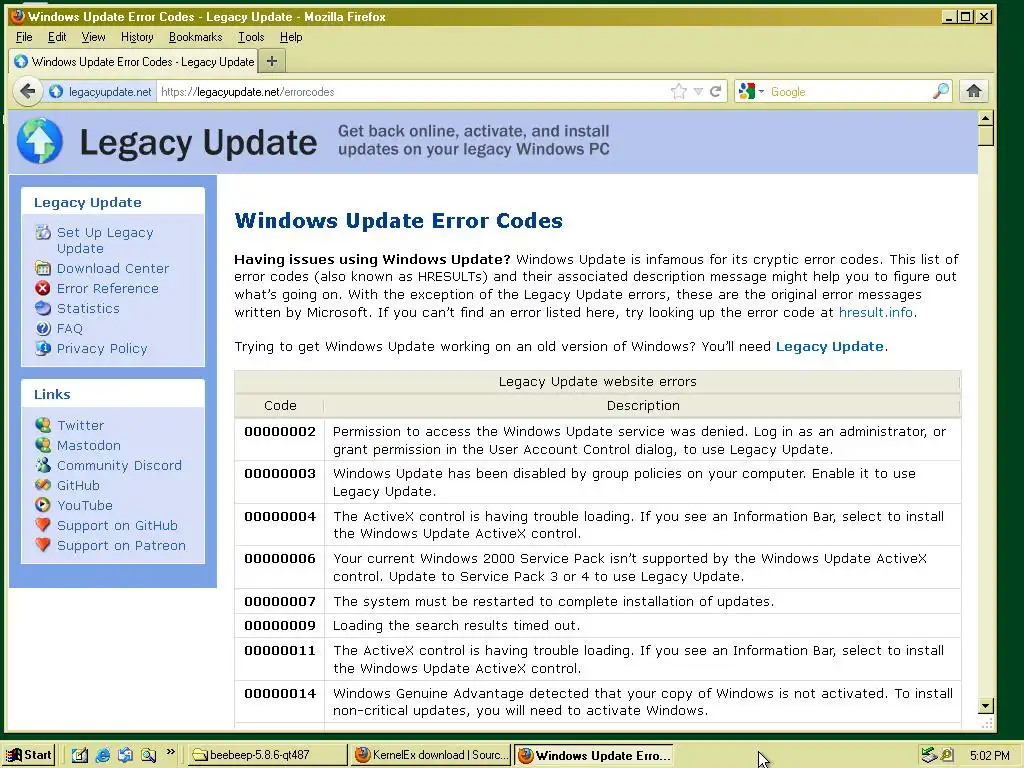Open the Set Up Legacy Update link
The height and width of the screenshot is (768, 1024).
pos(105,240)
